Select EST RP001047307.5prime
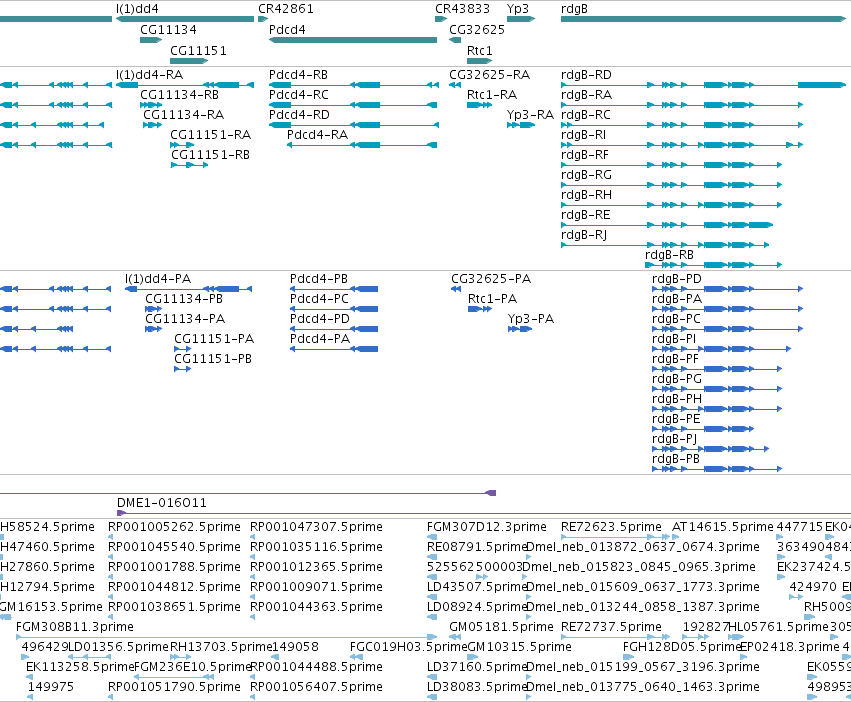851x702 pixels. (316, 527)
